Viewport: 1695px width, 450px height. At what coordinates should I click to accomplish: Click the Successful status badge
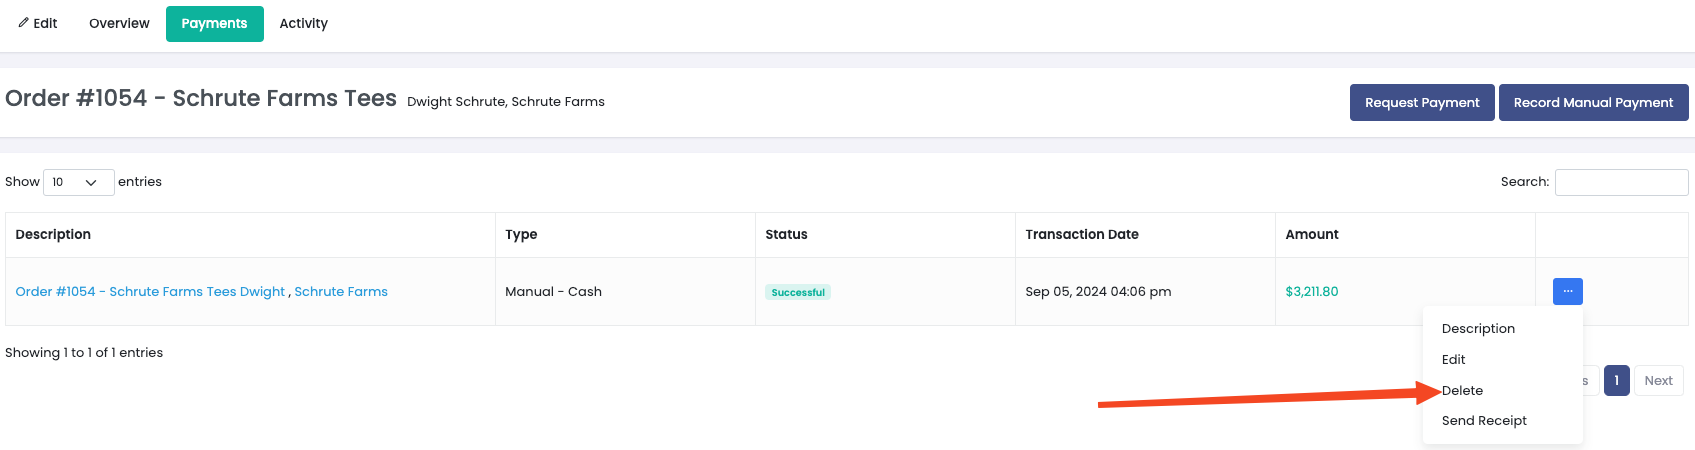(798, 292)
